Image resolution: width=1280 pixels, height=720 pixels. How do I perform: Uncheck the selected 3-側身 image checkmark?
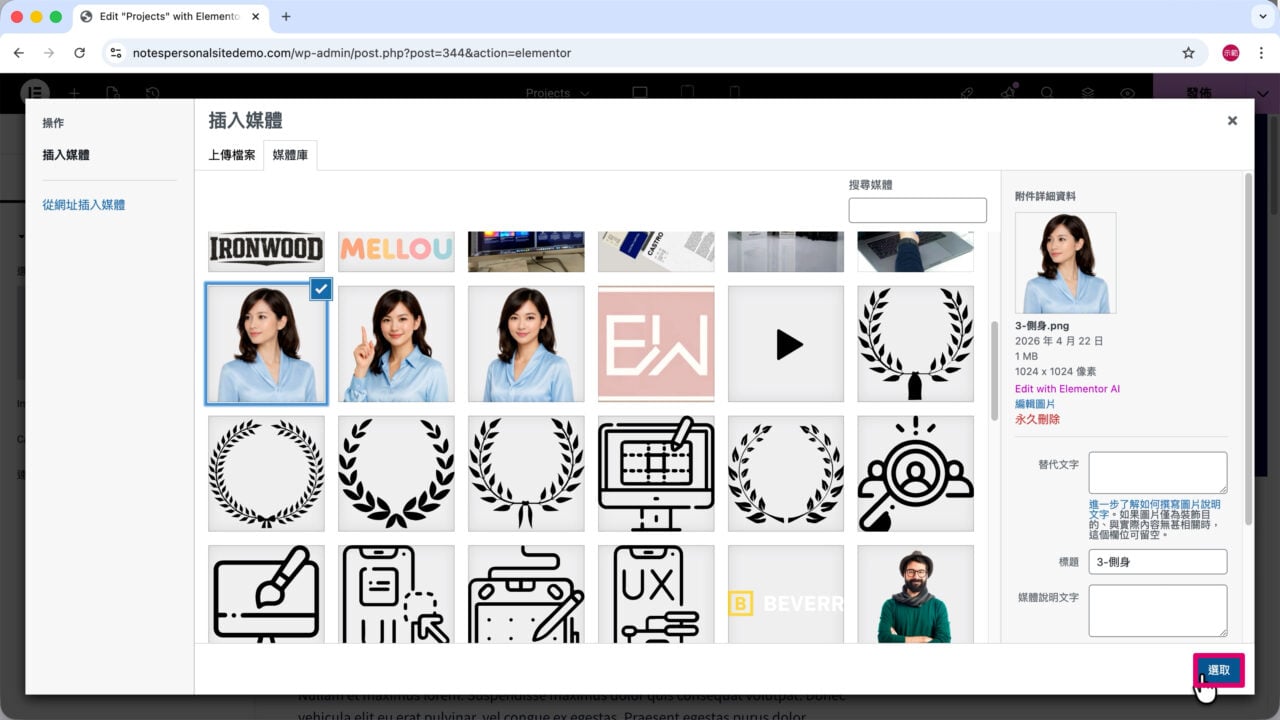pos(320,289)
